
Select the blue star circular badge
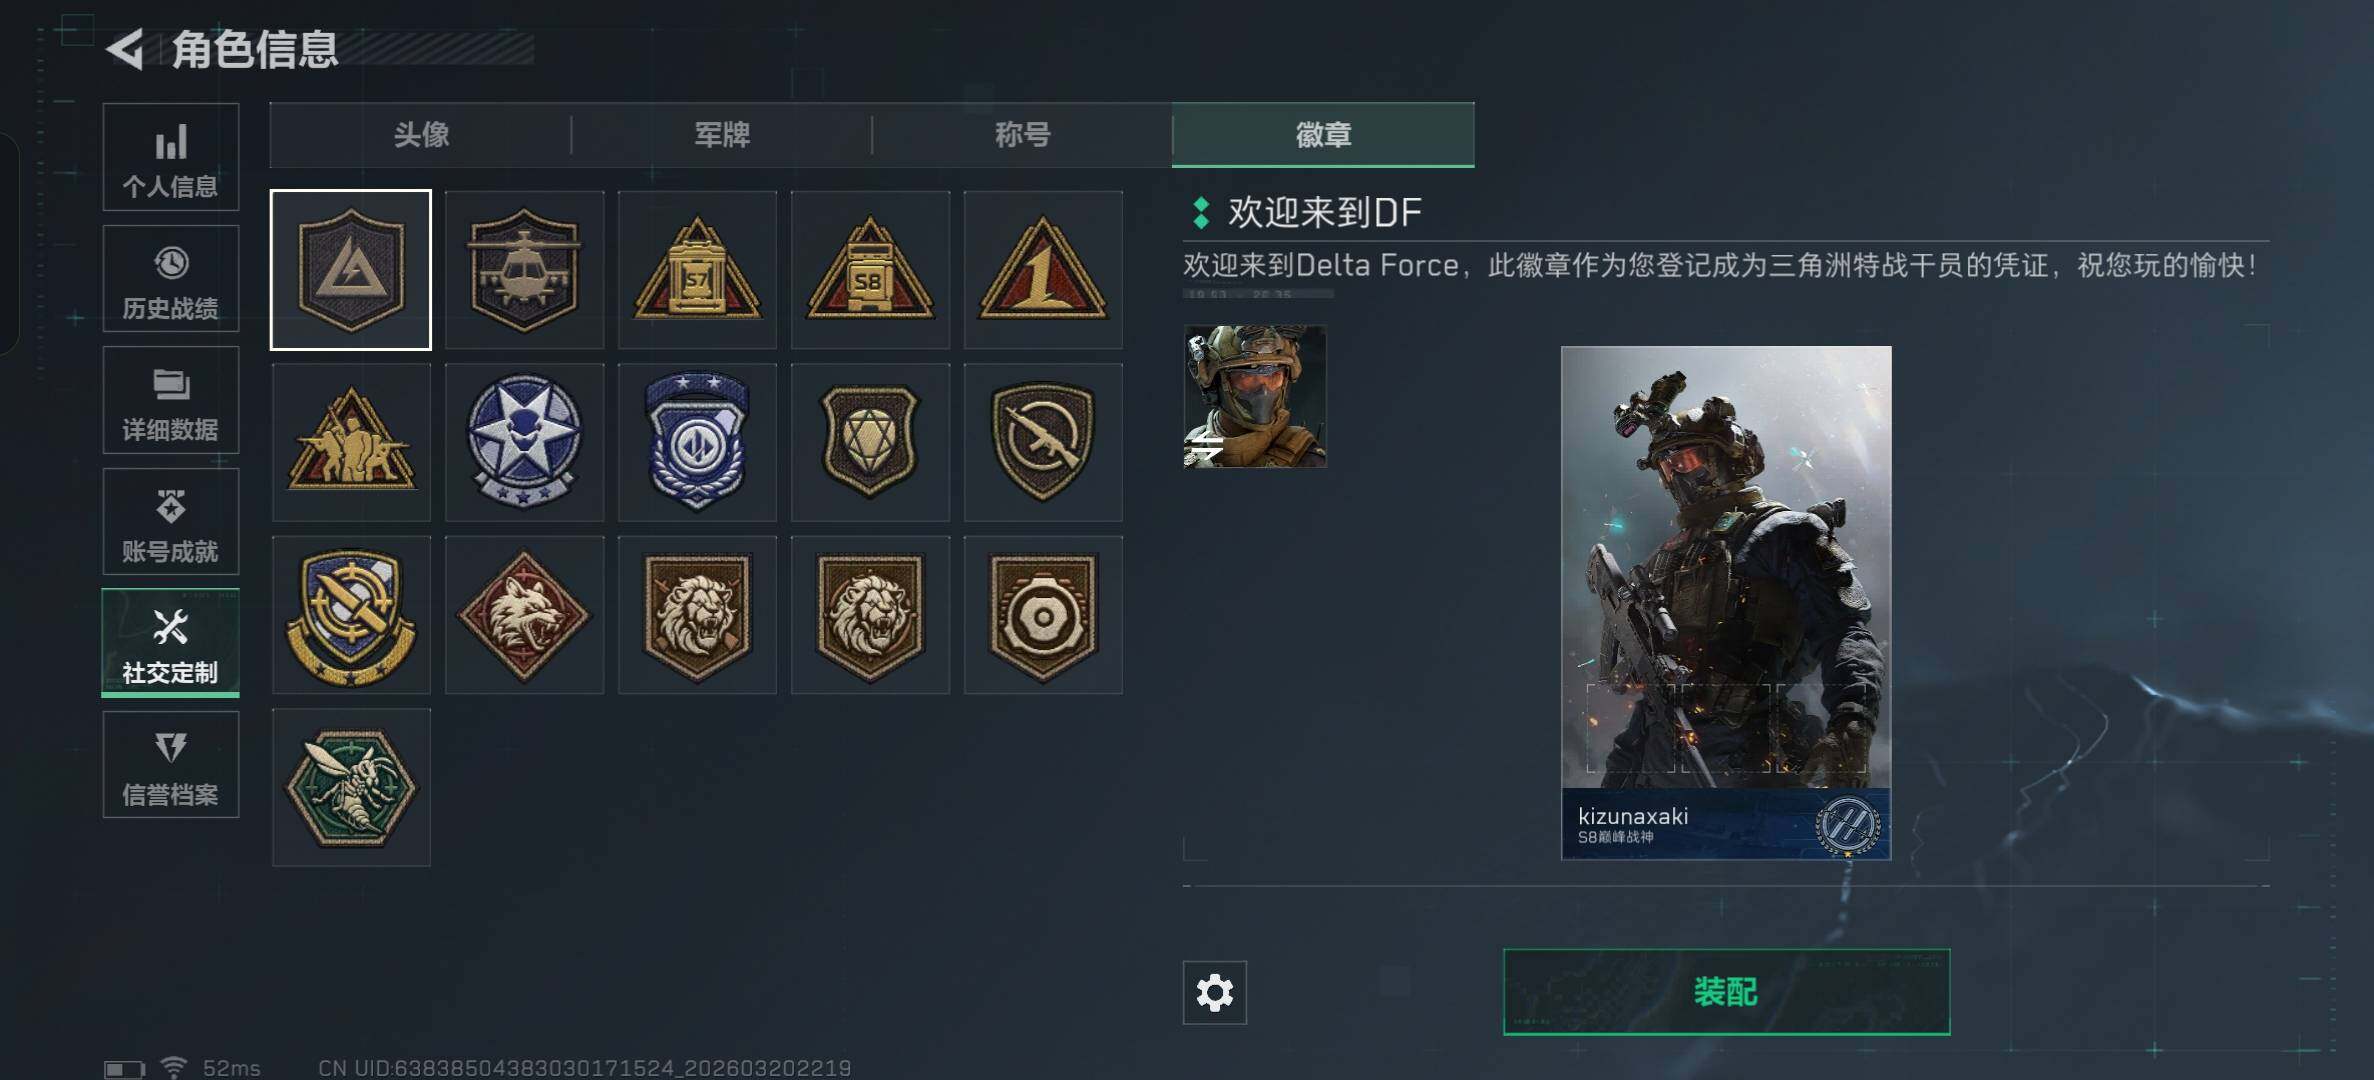tap(524, 442)
